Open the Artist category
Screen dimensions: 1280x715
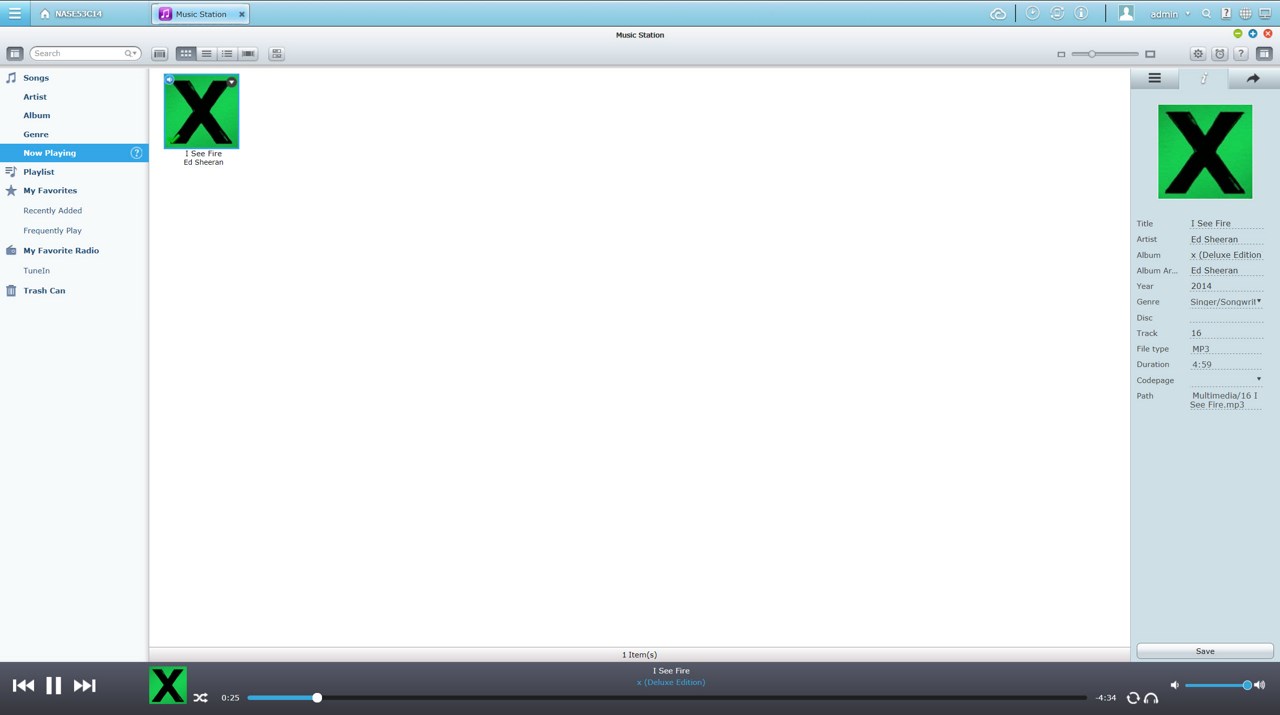[x=35, y=97]
